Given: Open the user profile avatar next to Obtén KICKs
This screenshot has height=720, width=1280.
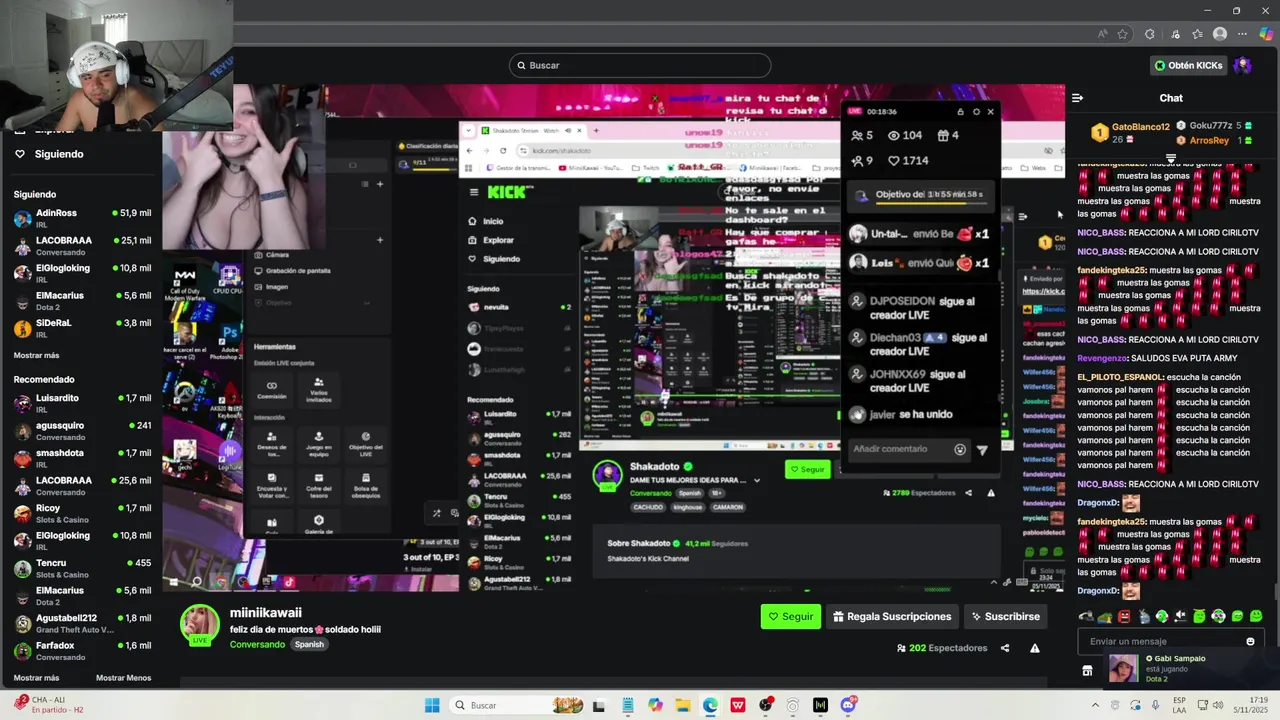Looking at the screenshot, I should tap(1243, 65).
